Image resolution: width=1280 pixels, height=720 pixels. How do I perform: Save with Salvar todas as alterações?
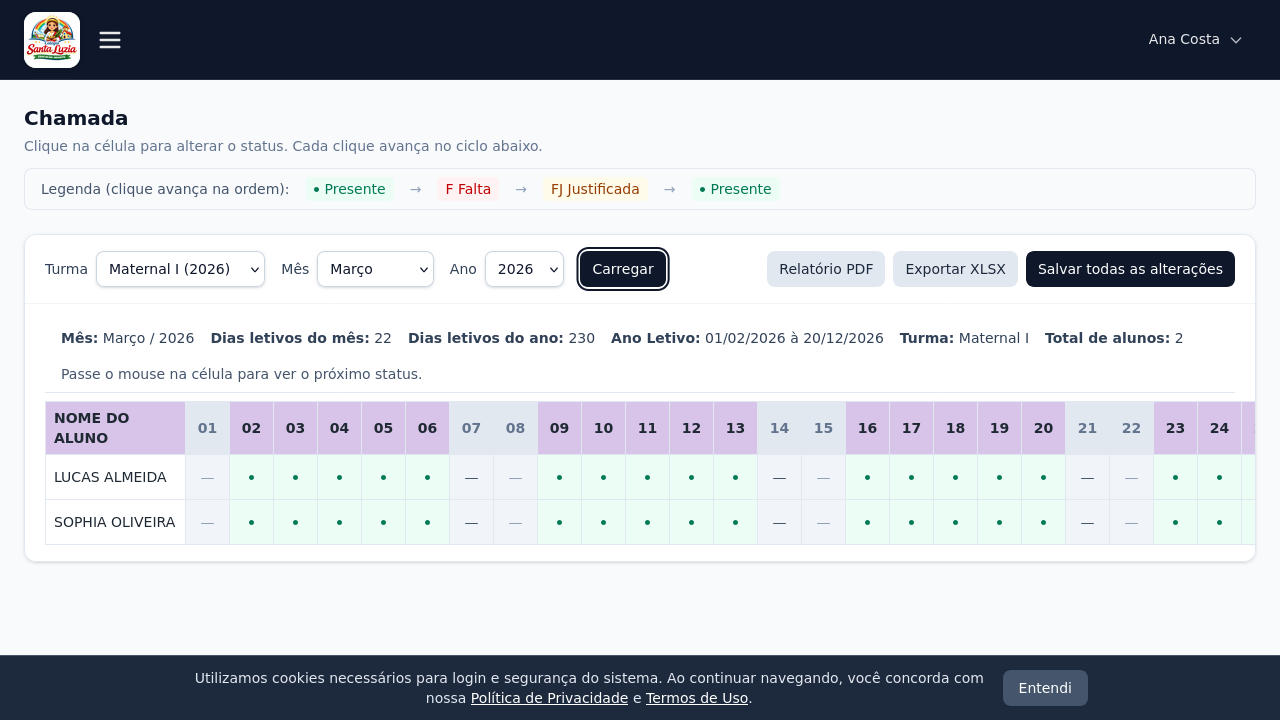point(1130,269)
